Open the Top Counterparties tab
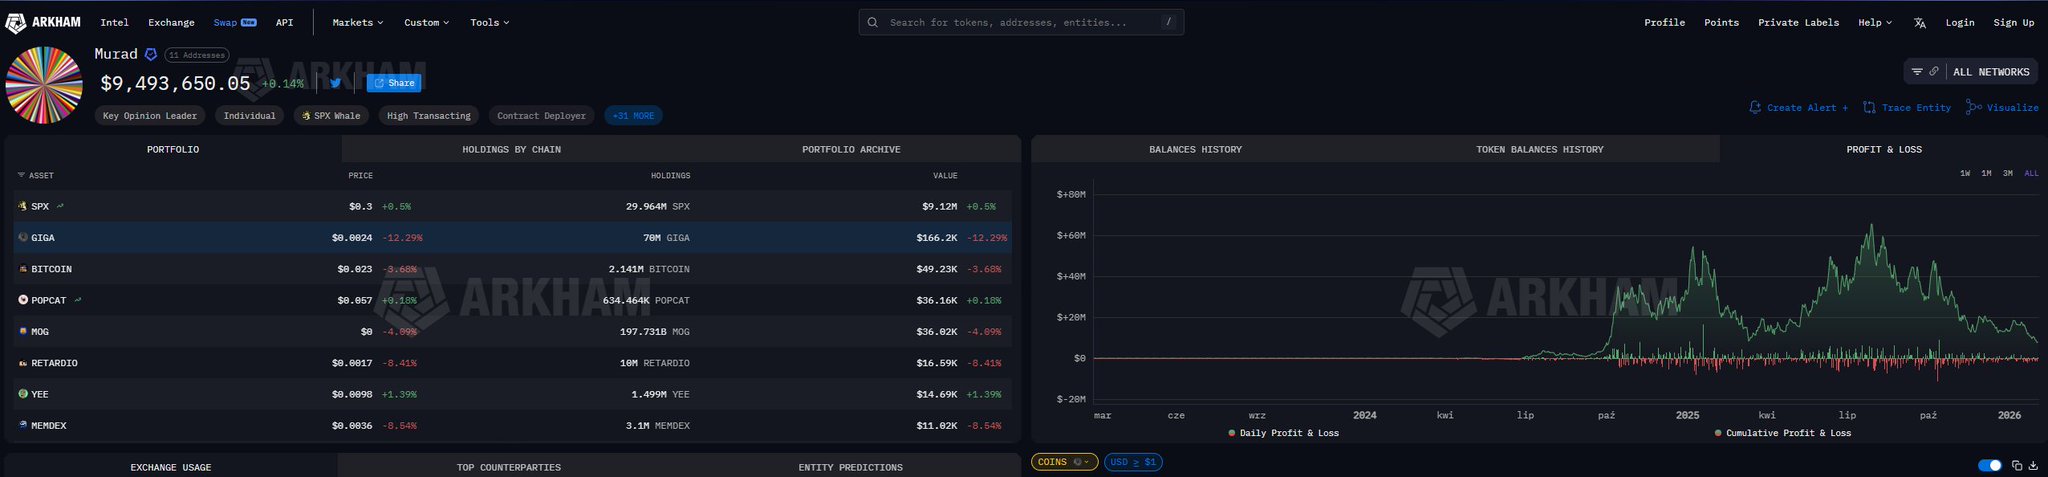 tap(509, 467)
